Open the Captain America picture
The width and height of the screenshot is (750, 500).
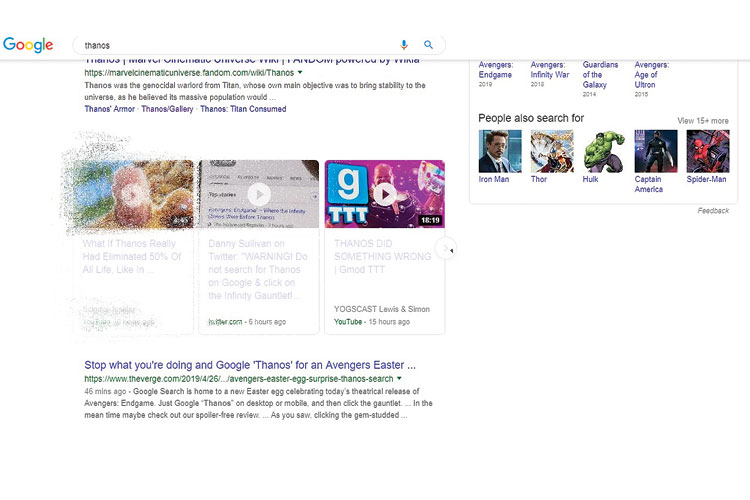point(655,151)
